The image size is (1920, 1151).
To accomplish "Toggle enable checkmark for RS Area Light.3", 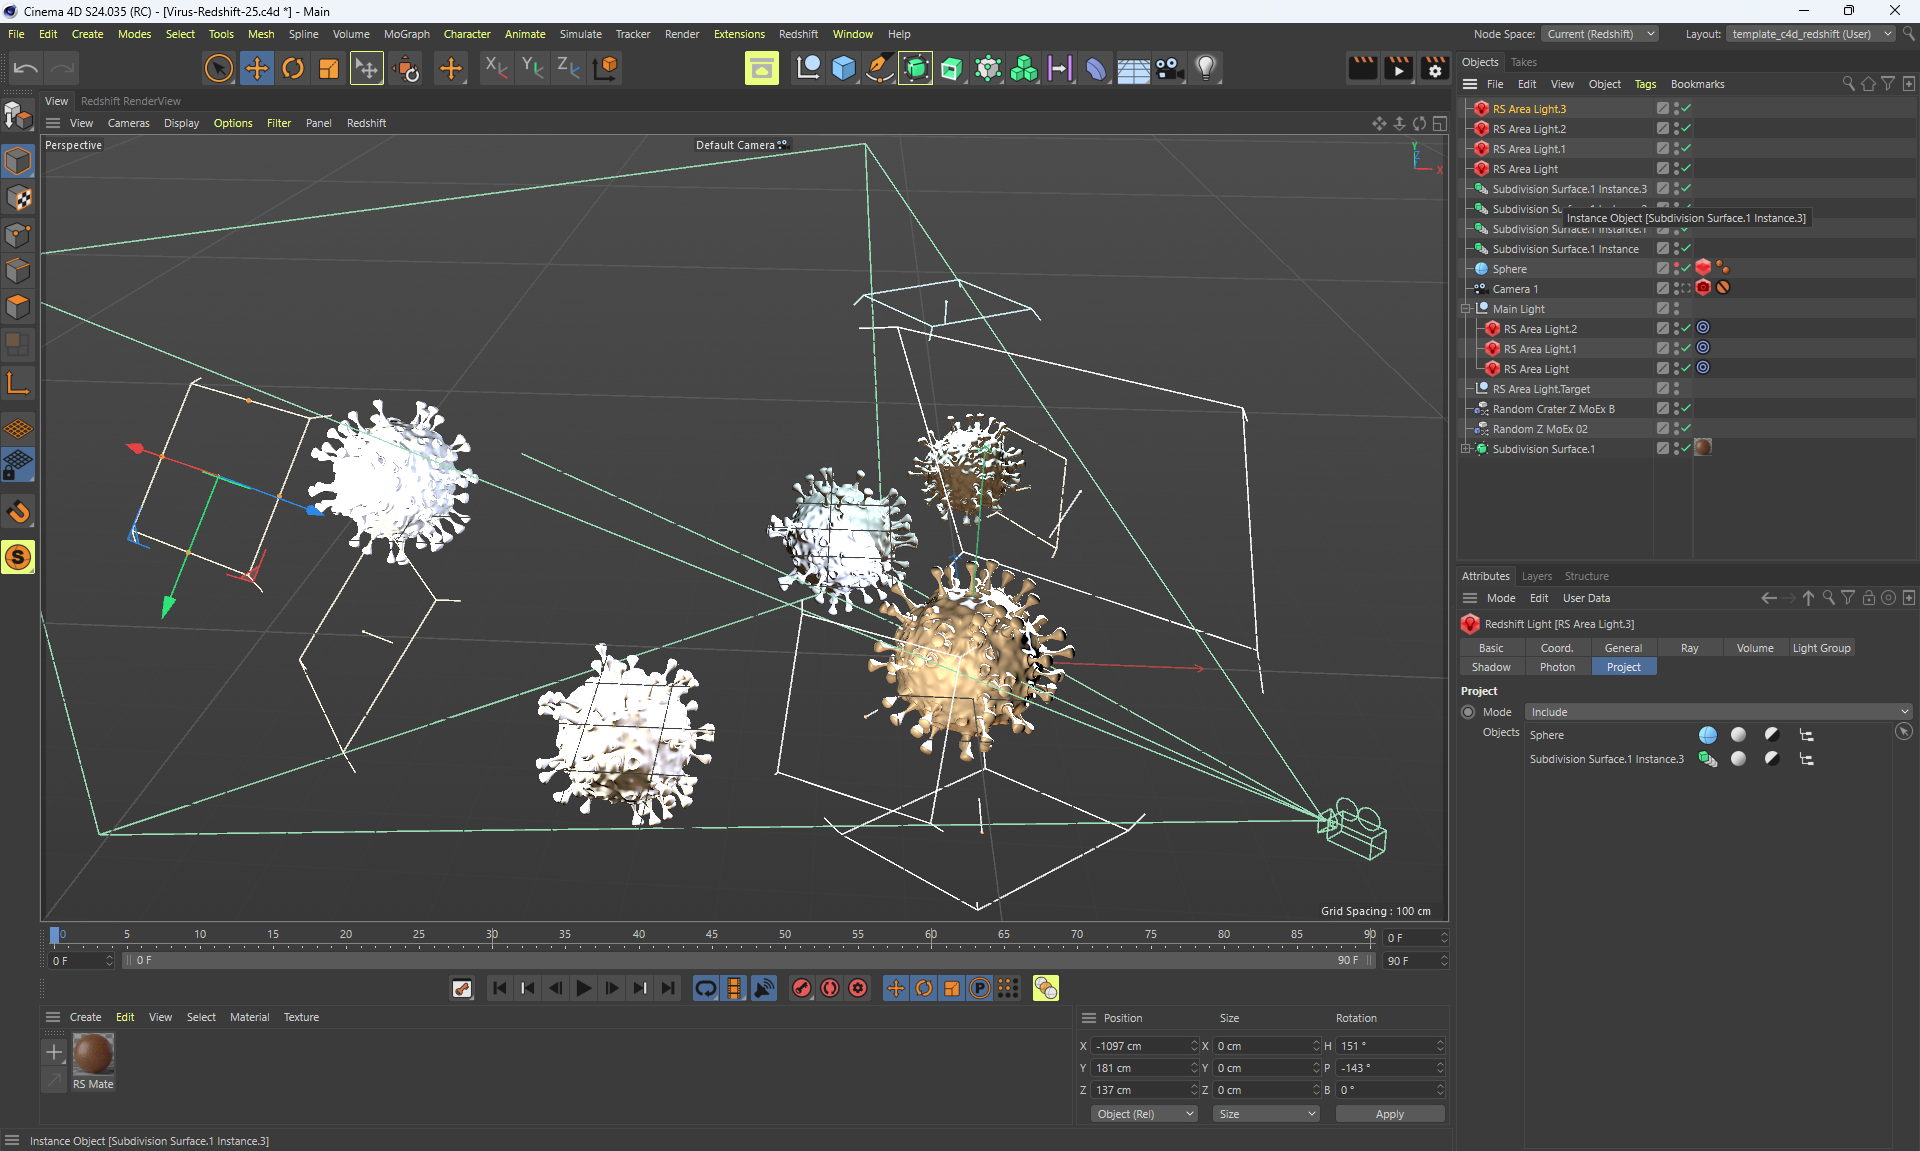I will [x=1686, y=108].
